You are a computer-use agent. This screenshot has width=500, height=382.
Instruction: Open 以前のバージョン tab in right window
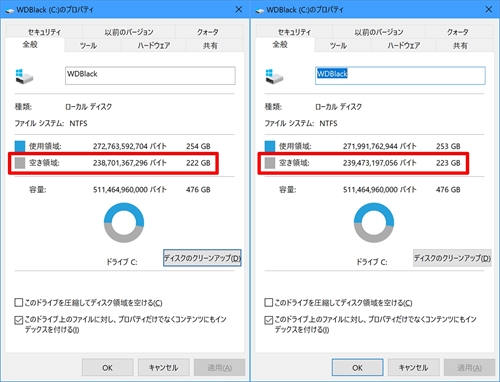[379, 32]
